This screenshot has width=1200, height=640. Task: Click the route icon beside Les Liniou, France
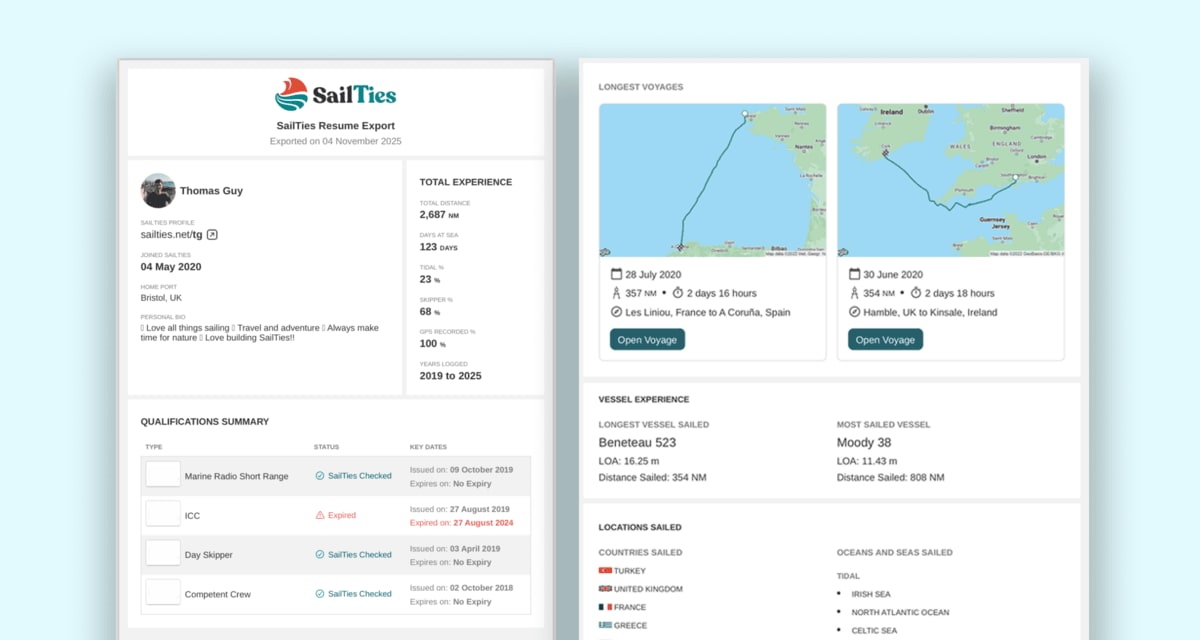click(616, 312)
